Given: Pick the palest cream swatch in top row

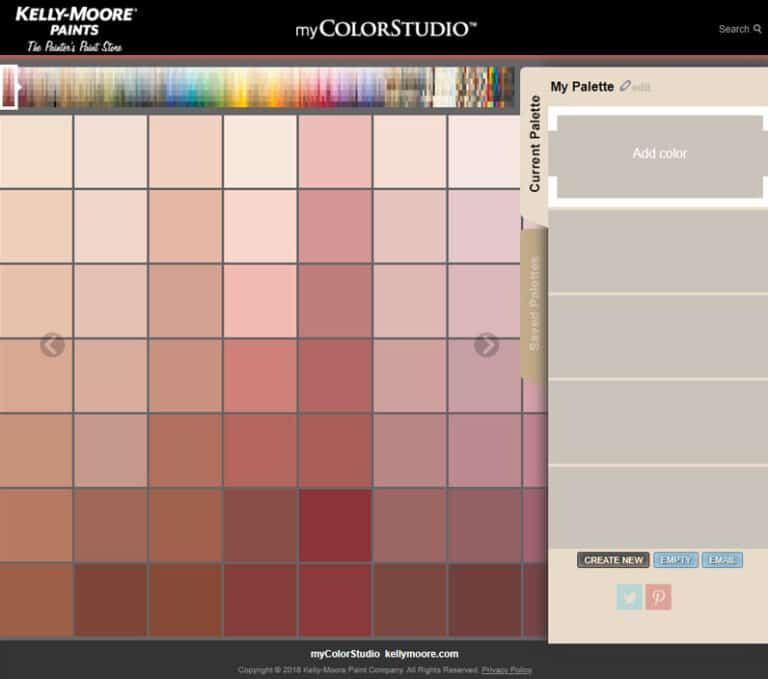Looking at the screenshot, I should 260,151.
